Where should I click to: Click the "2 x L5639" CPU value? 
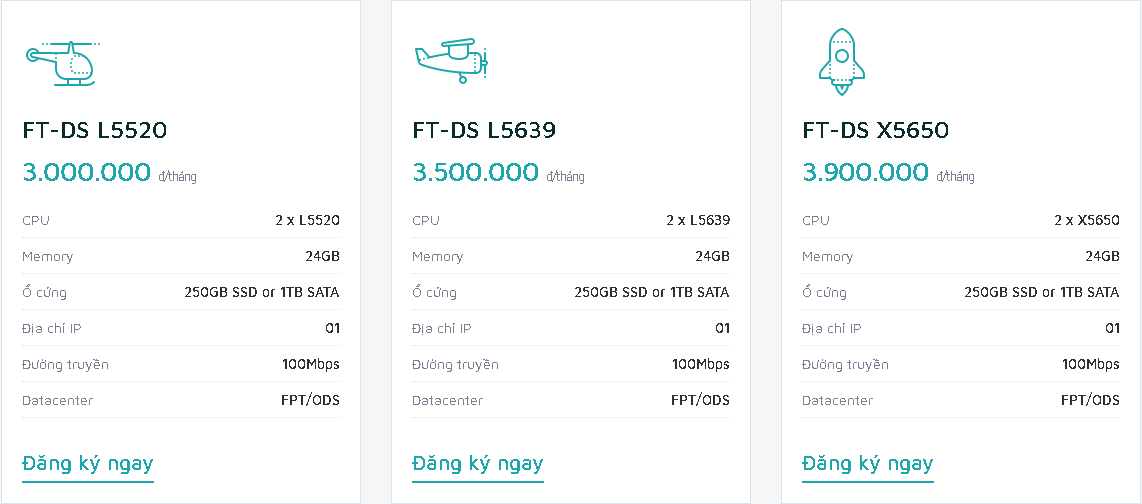698,220
